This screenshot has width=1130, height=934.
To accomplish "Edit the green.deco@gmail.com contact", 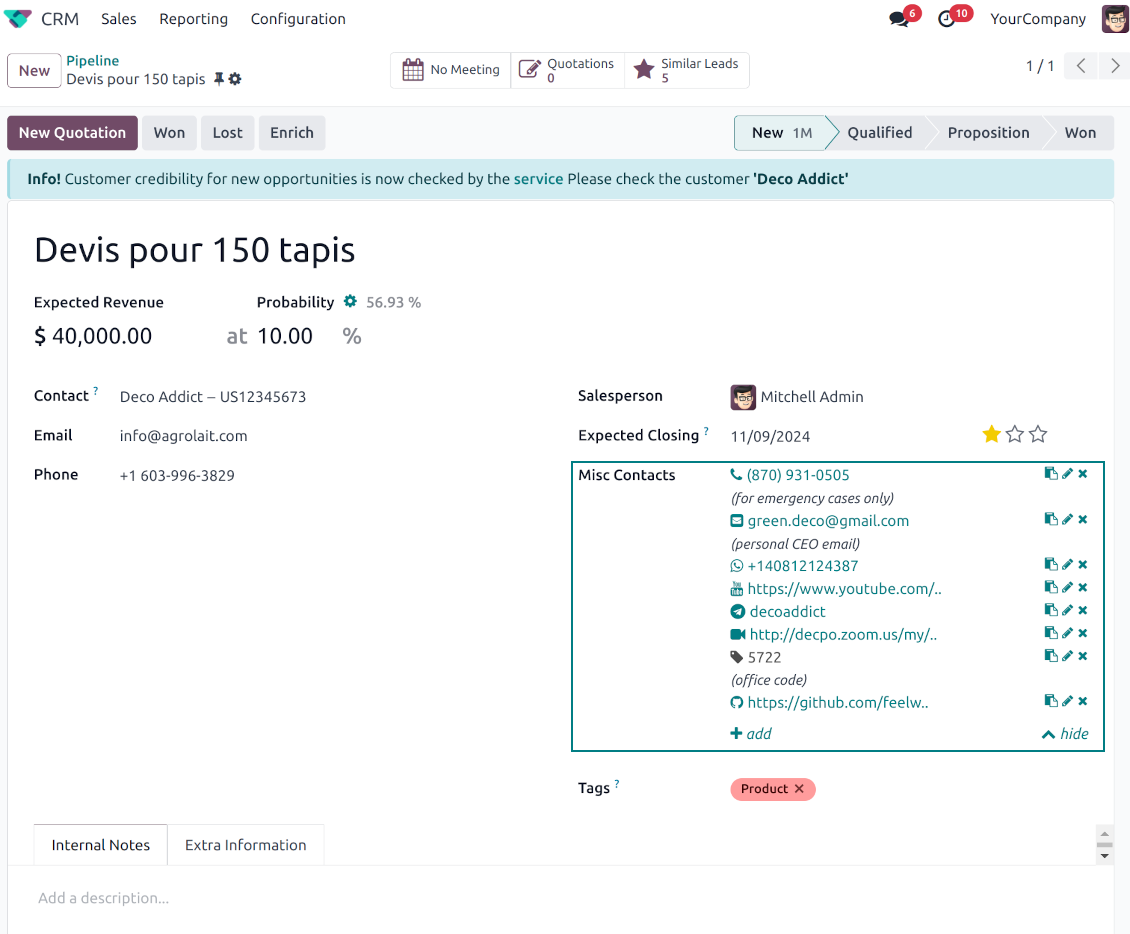I will [x=1067, y=519].
